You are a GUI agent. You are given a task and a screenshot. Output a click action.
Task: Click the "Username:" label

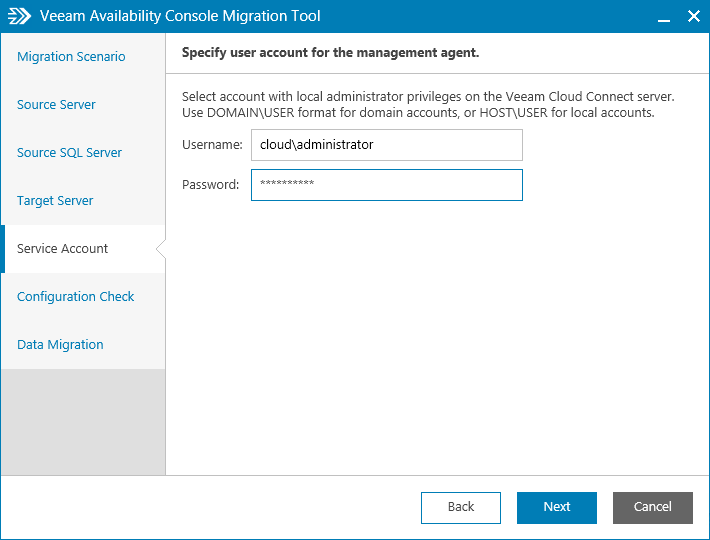click(x=212, y=145)
